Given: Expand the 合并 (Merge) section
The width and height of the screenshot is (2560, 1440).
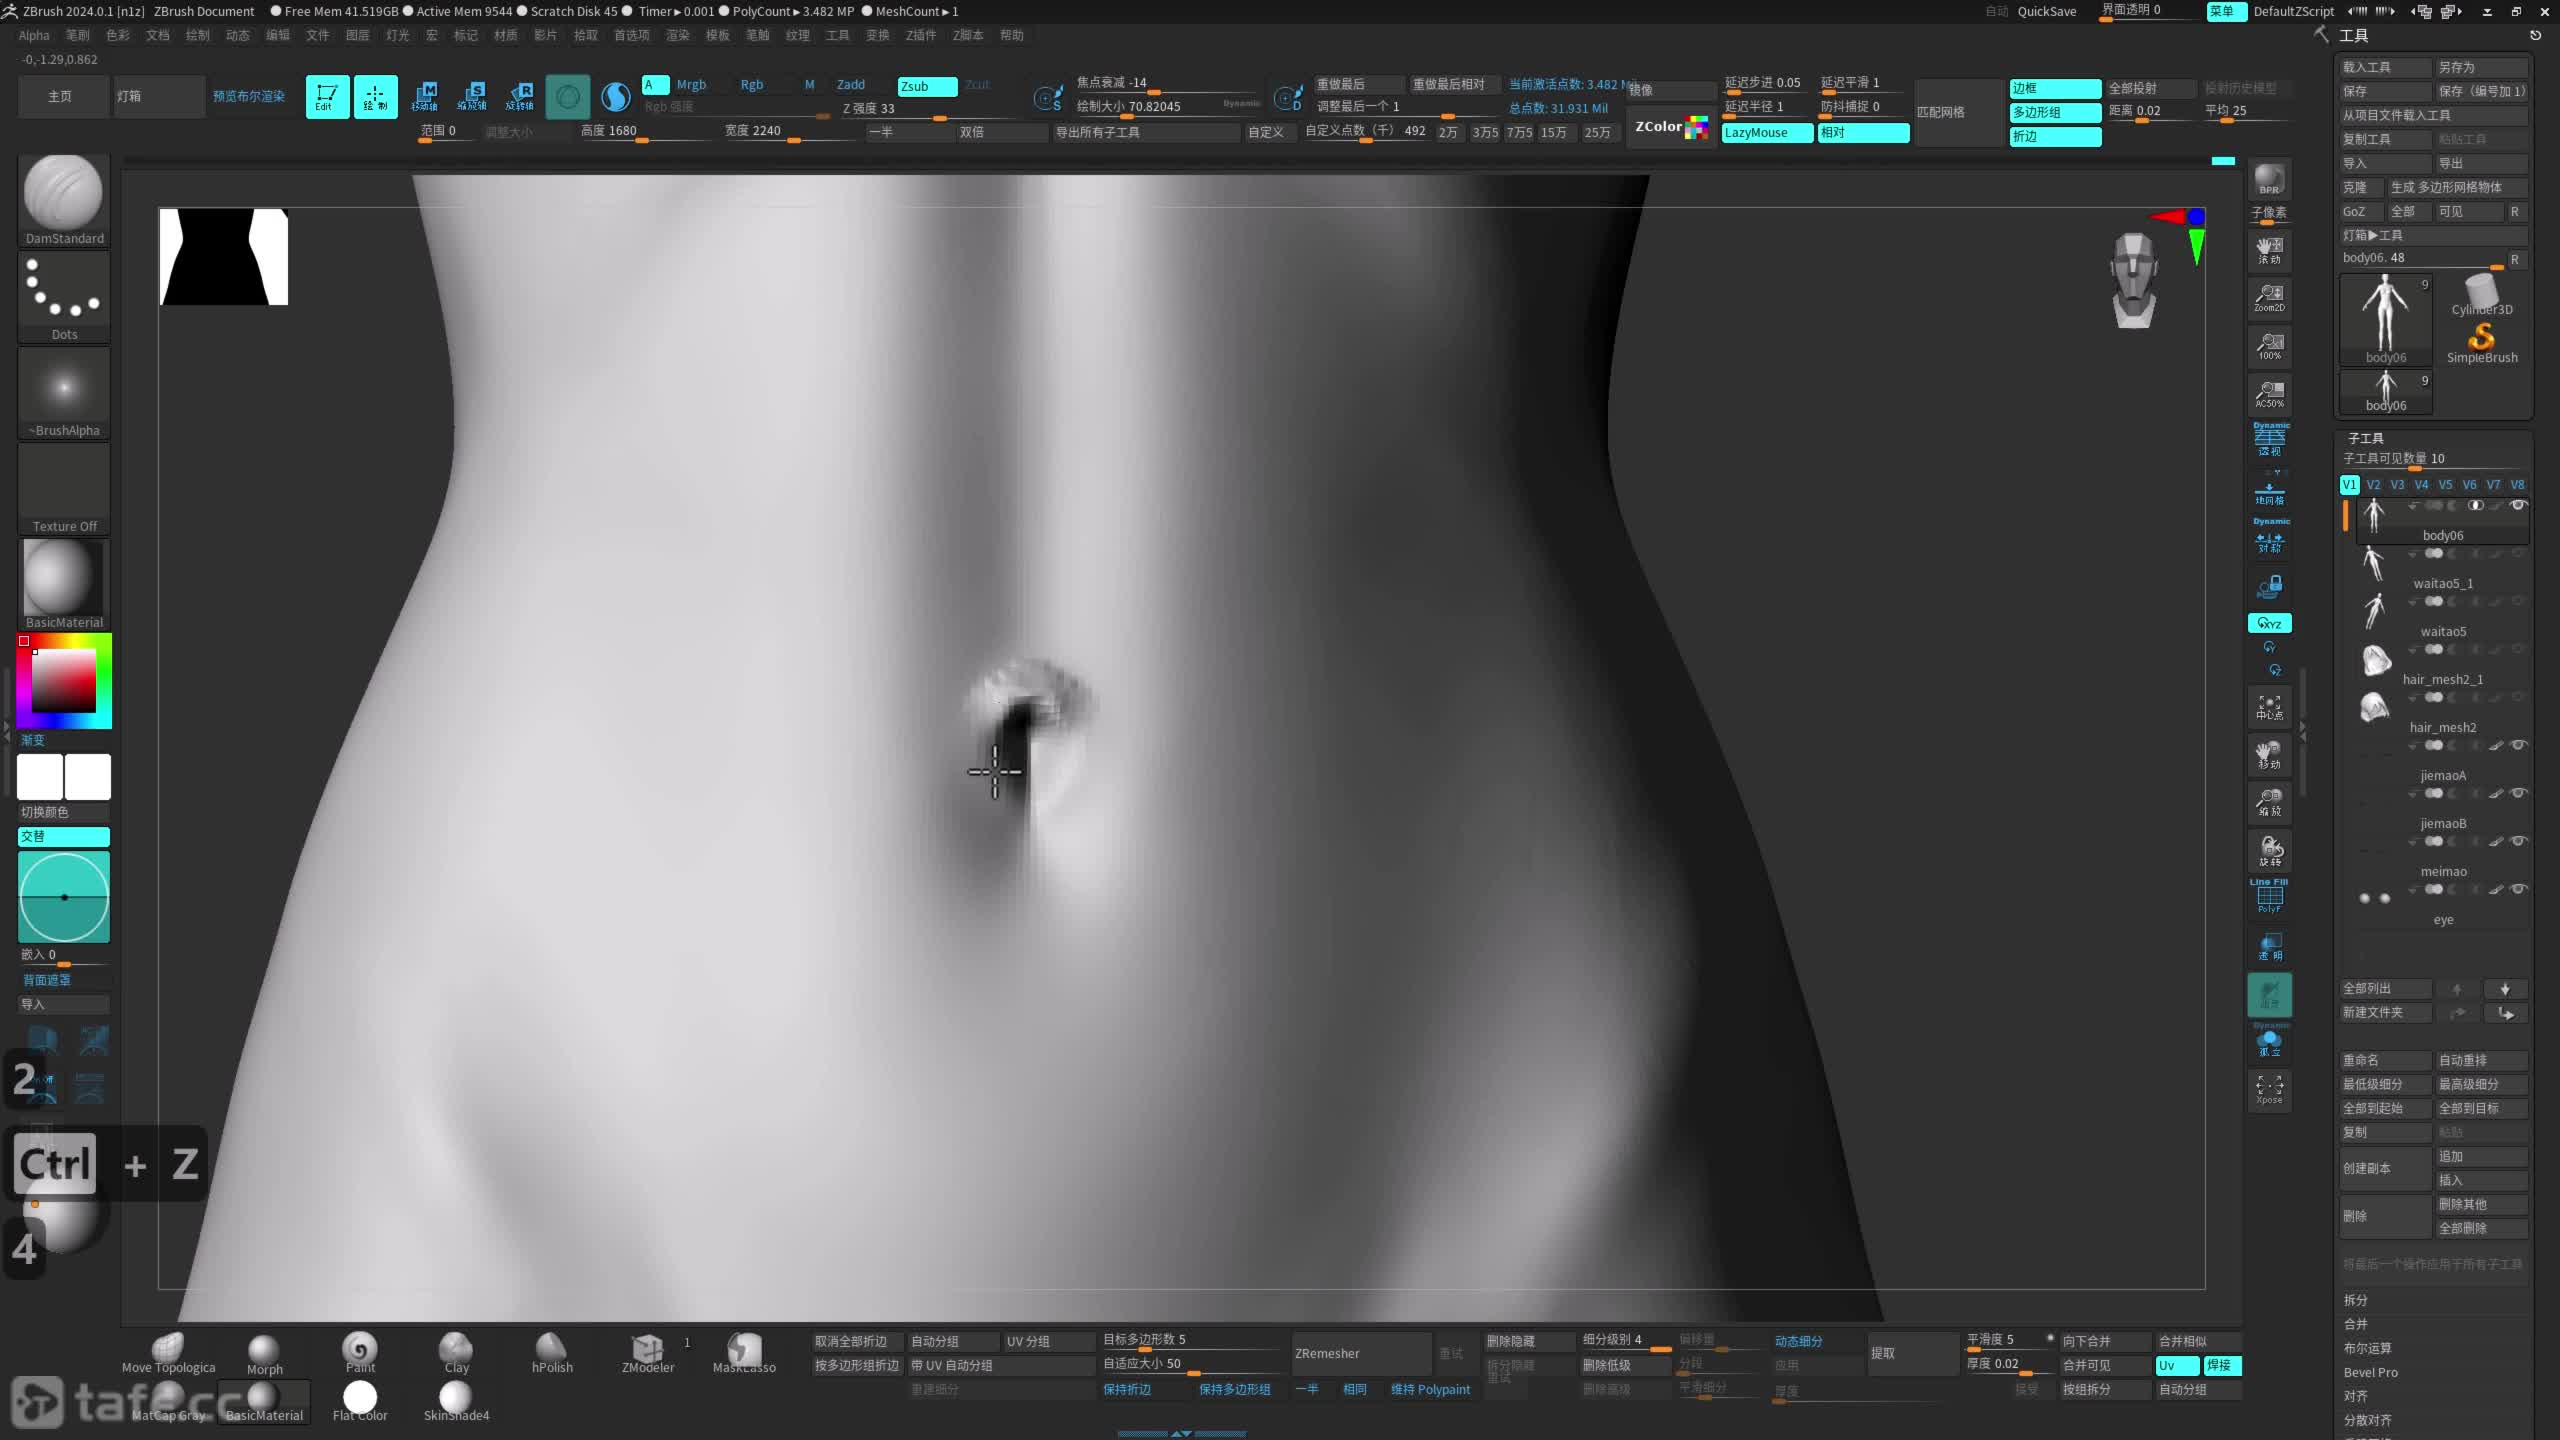Looking at the screenshot, I should coord(2355,1324).
